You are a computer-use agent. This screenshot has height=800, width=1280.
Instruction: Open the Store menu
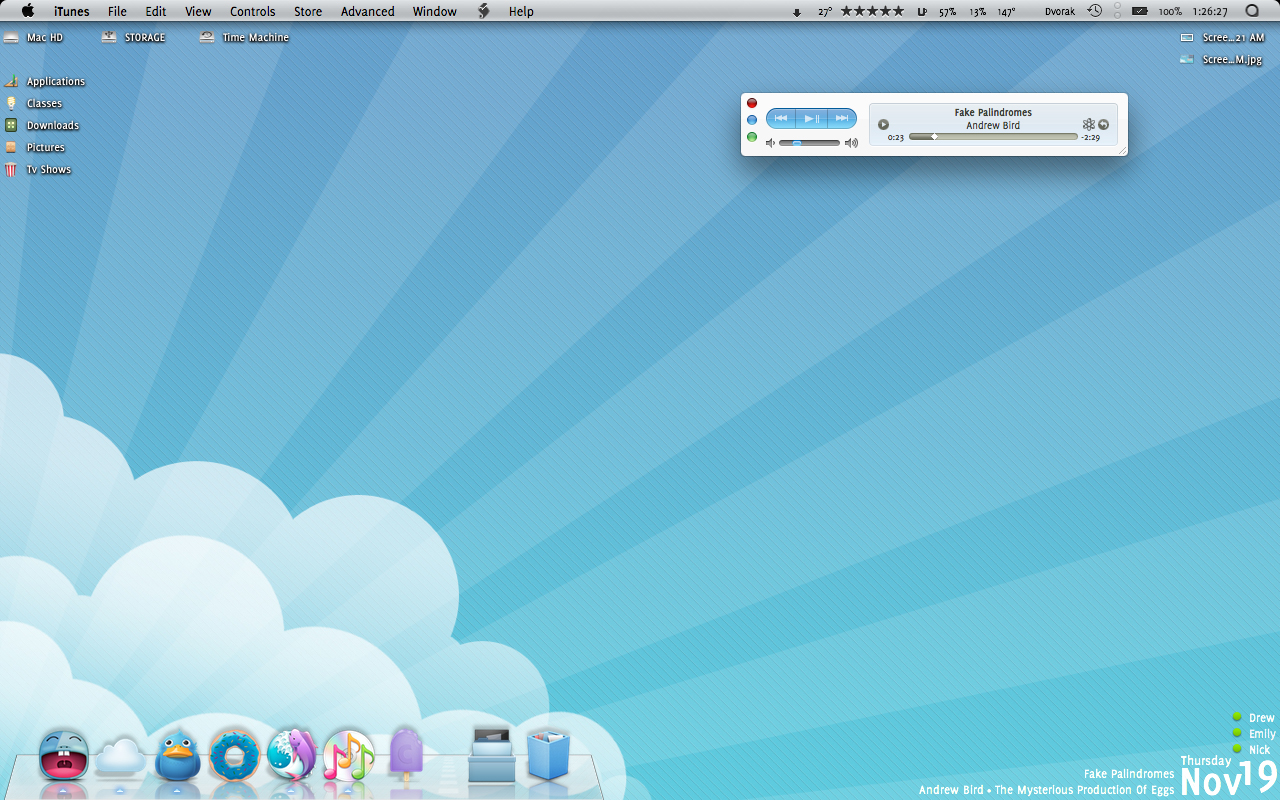[x=308, y=11]
